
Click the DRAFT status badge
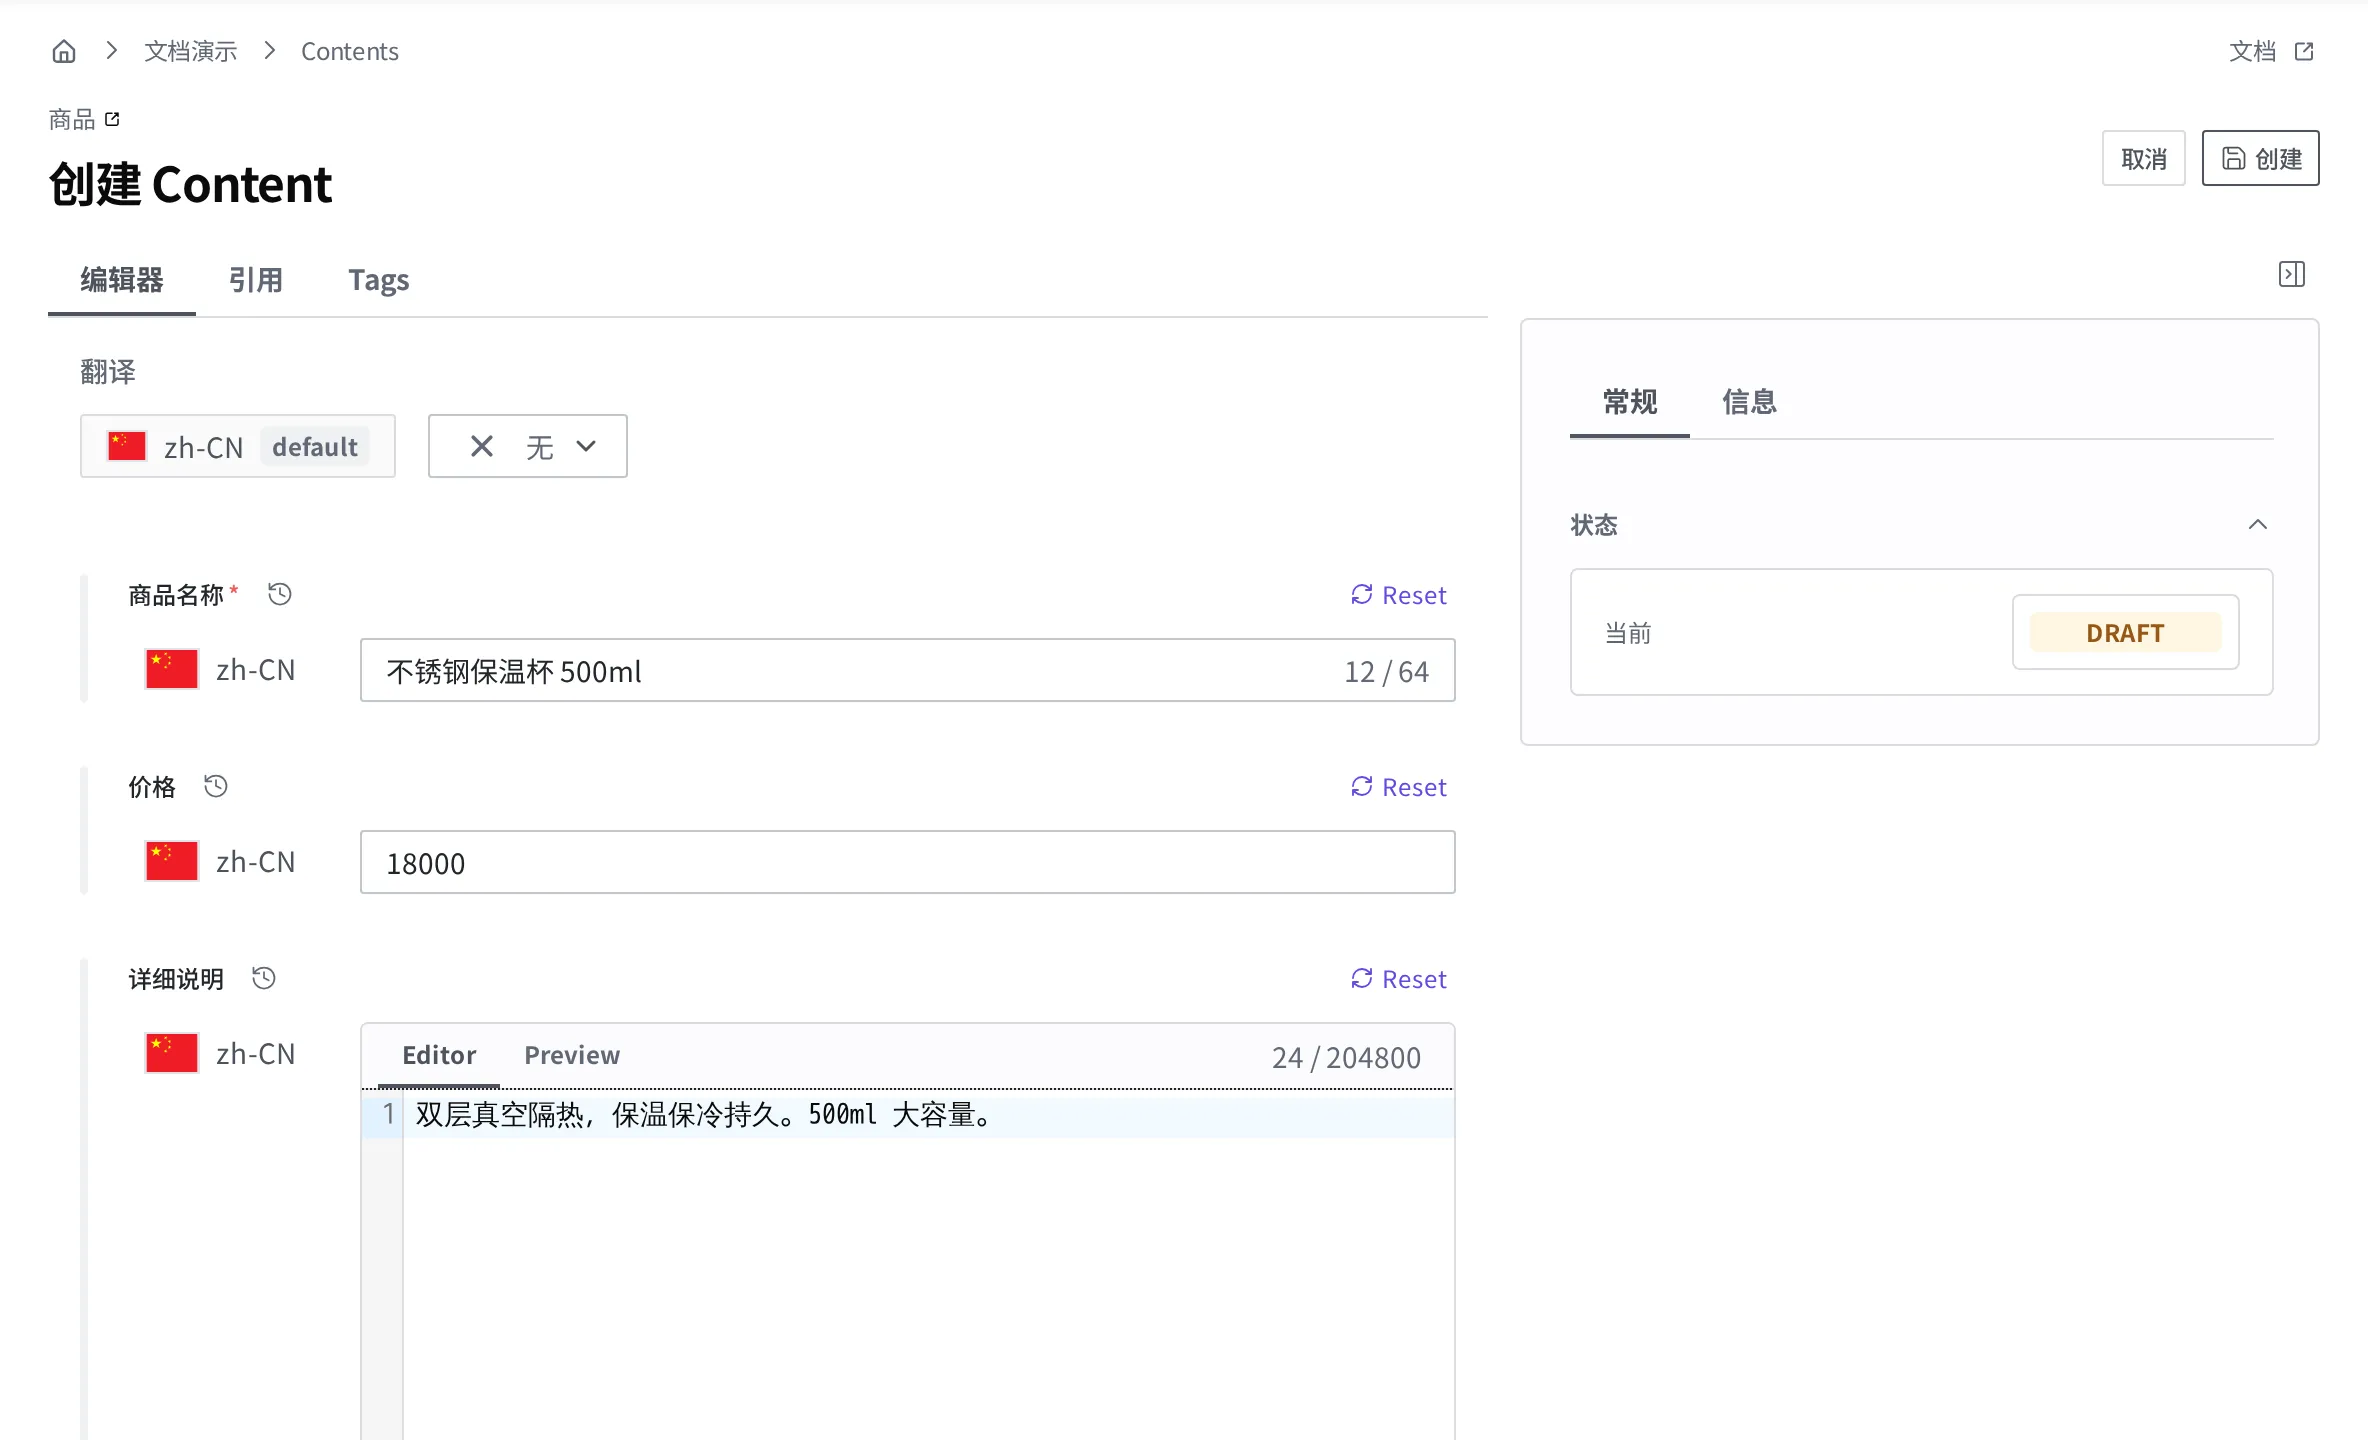(2126, 632)
